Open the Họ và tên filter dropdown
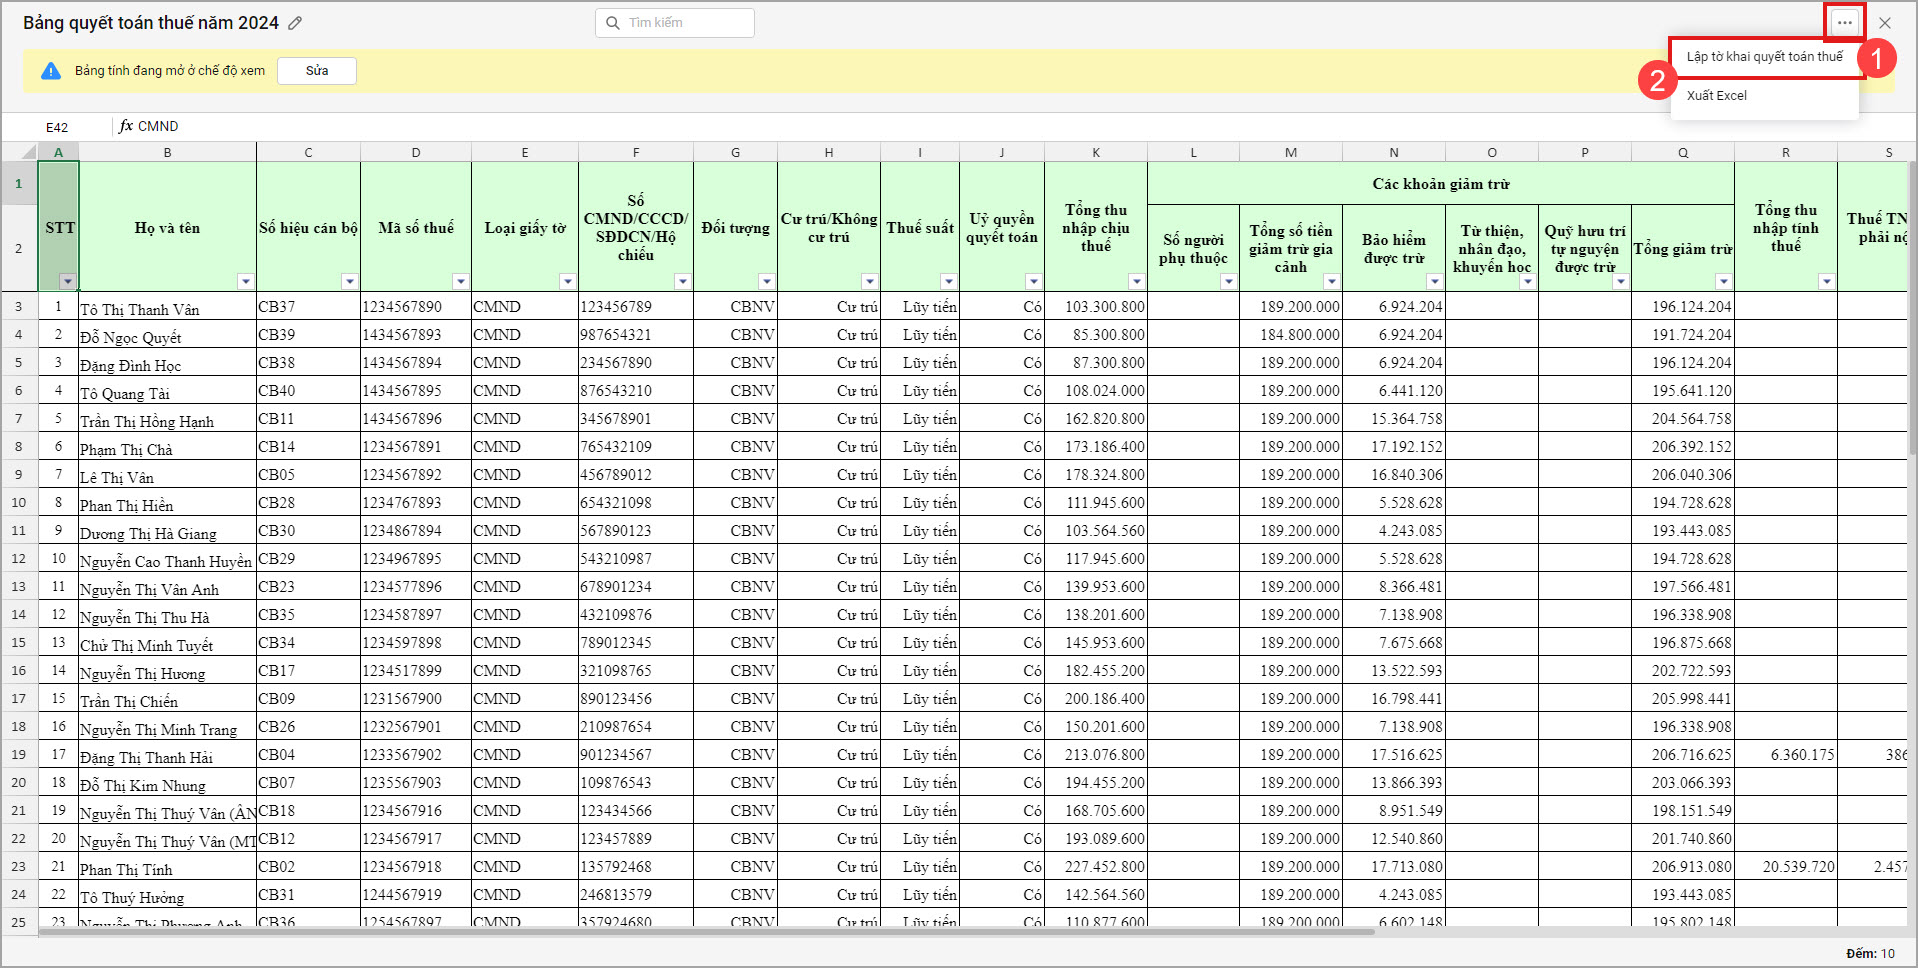 coord(245,282)
